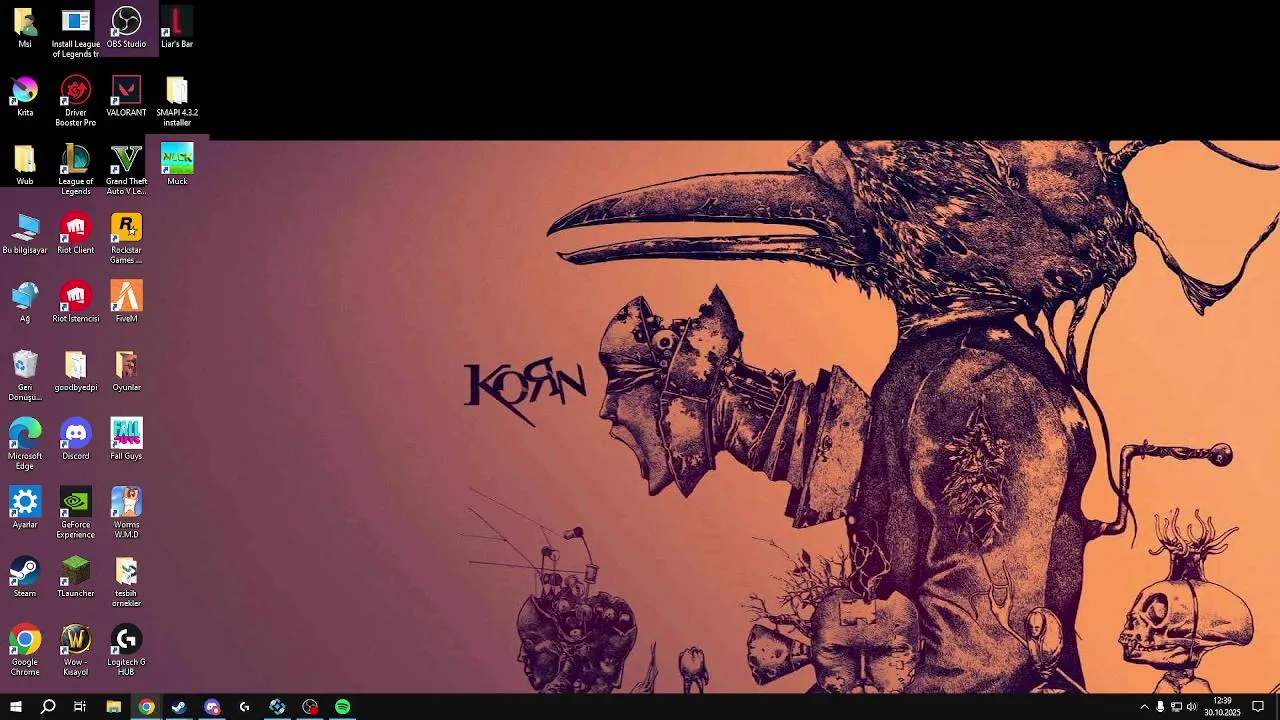This screenshot has height=720, width=1280.
Task: Click the microphone tray icon
Action: [1160, 707]
